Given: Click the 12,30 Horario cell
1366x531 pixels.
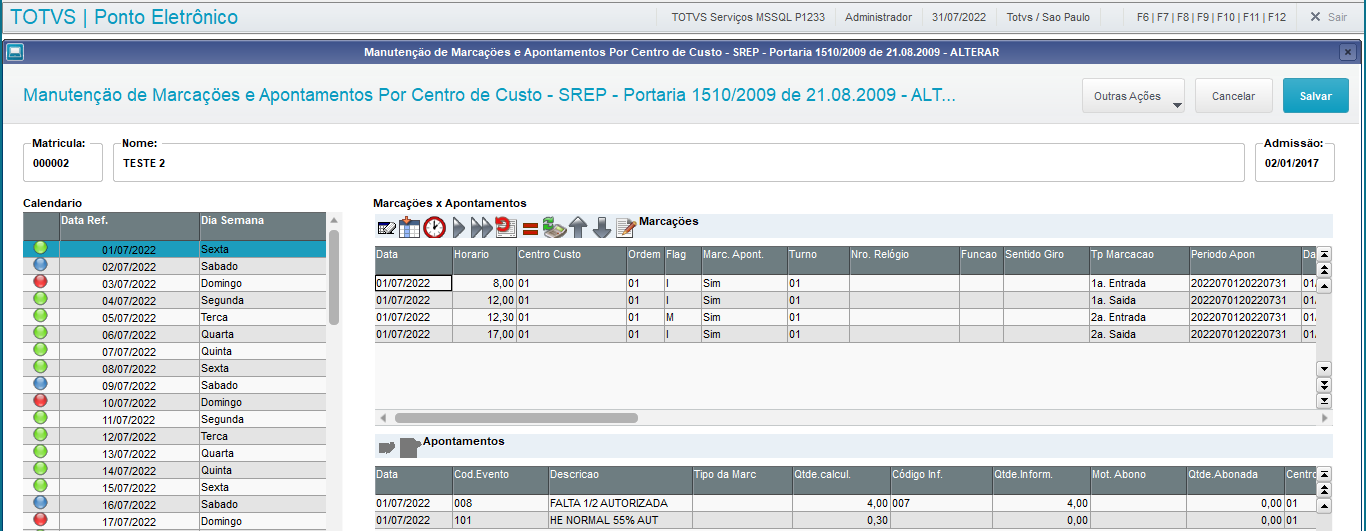Looking at the screenshot, I should 484,317.
